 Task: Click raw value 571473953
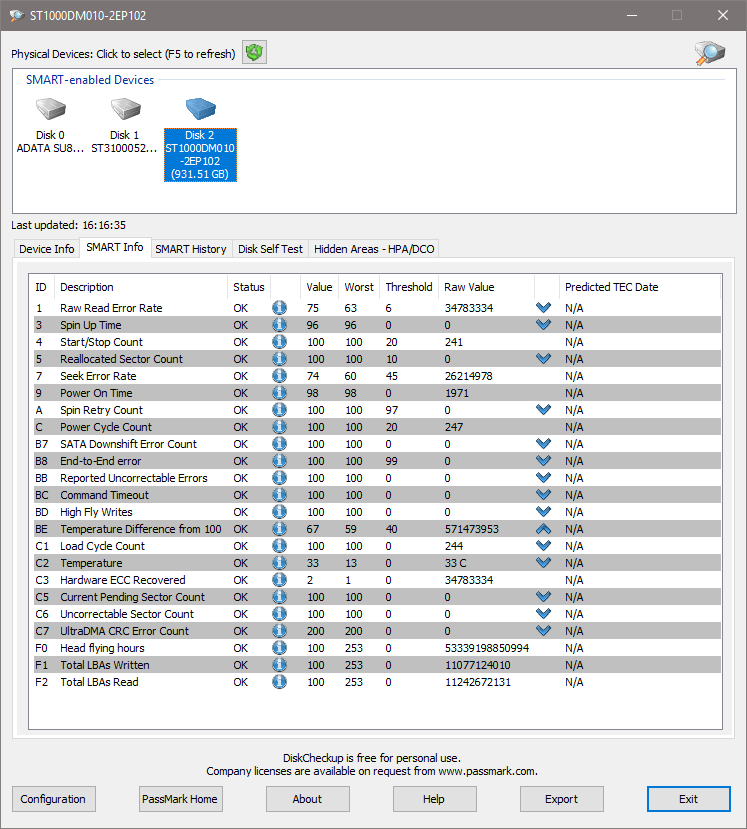pos(472,529)
